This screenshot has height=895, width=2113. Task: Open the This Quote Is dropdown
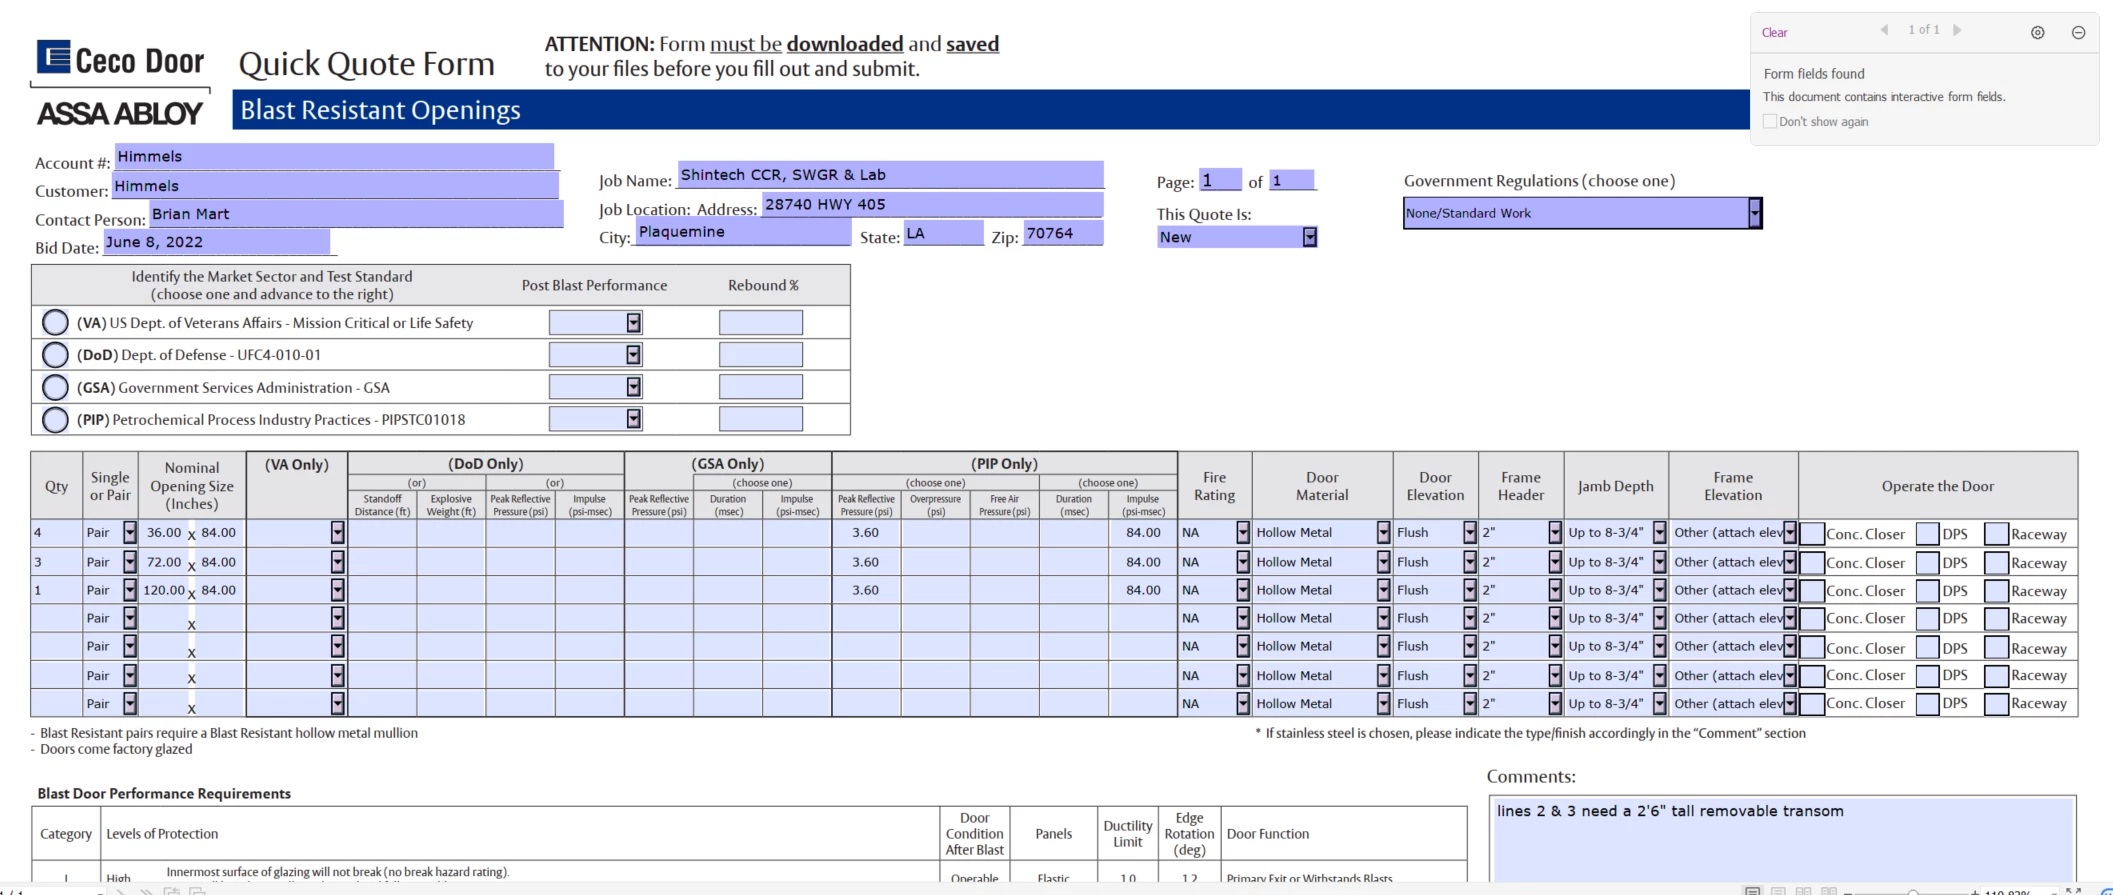1310,237
